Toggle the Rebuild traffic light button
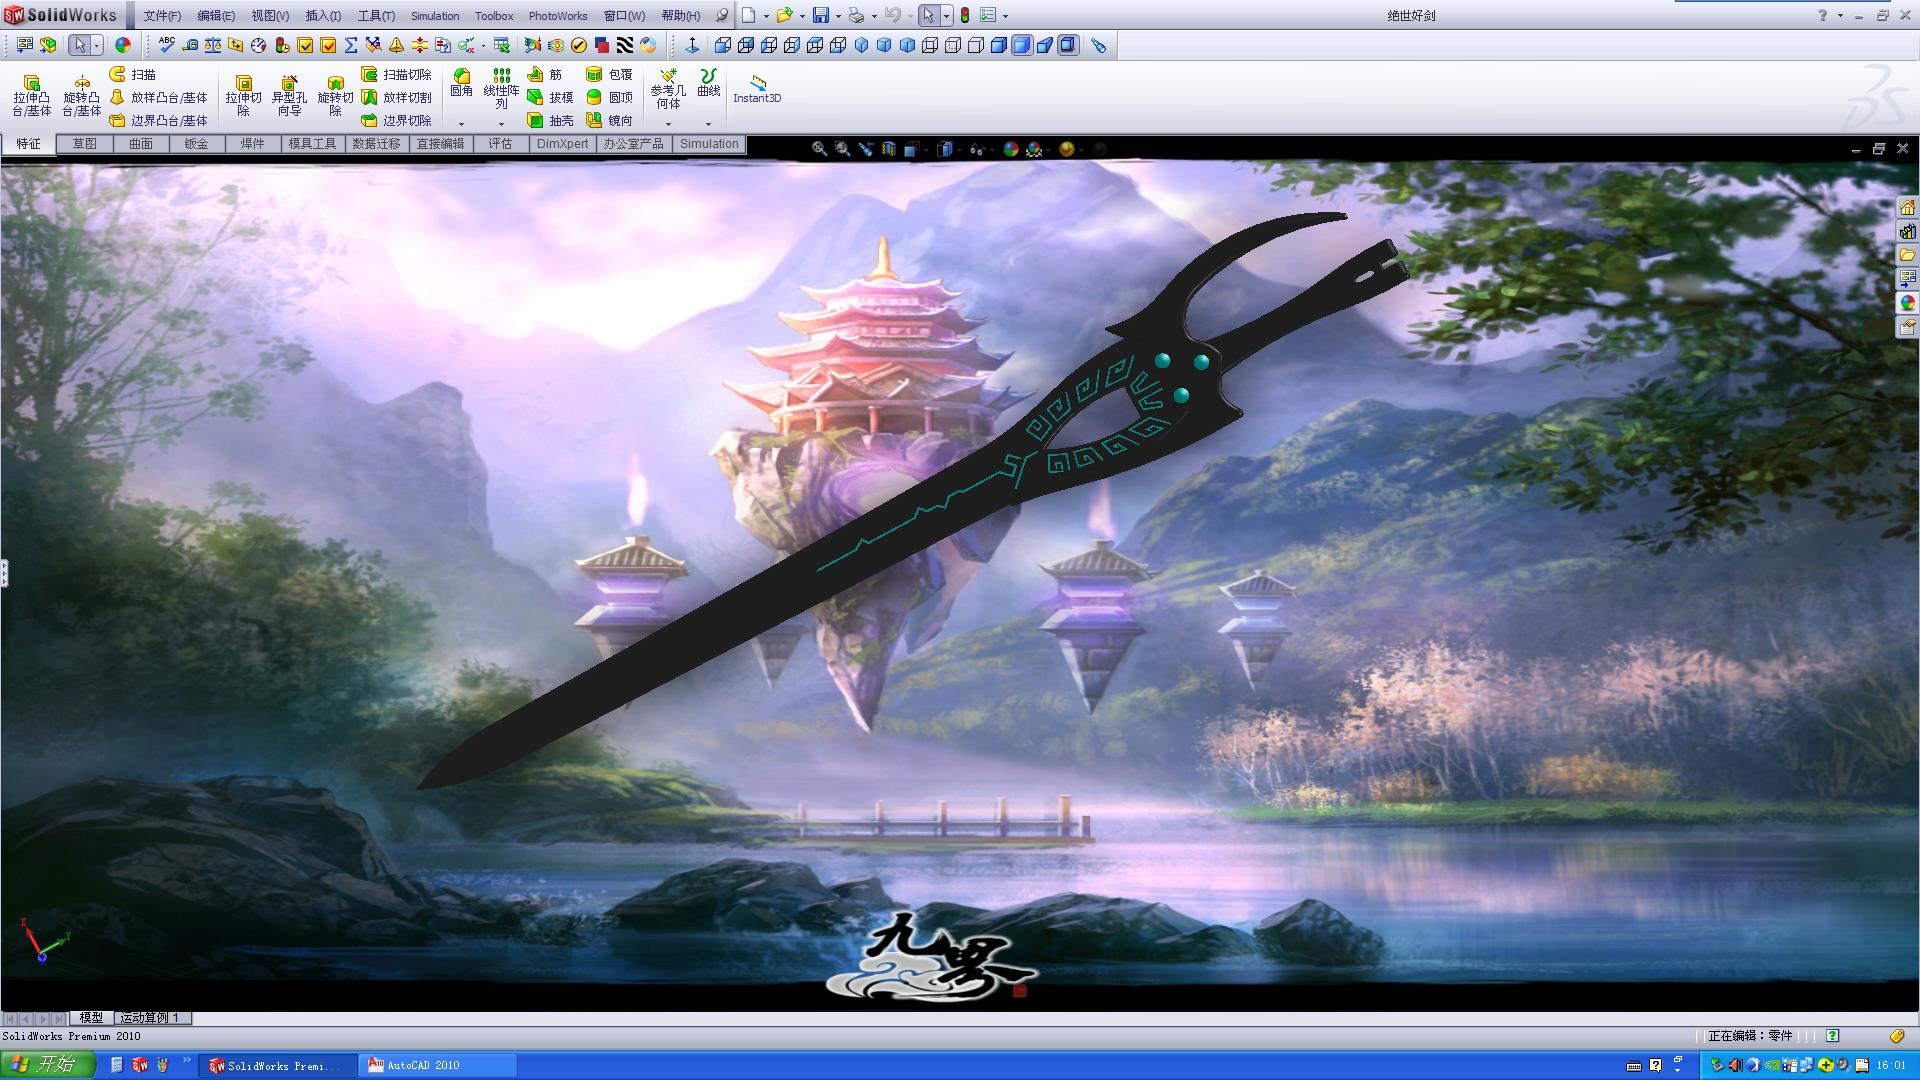Screen dimensions: 1920x1080 pos(964,15)
